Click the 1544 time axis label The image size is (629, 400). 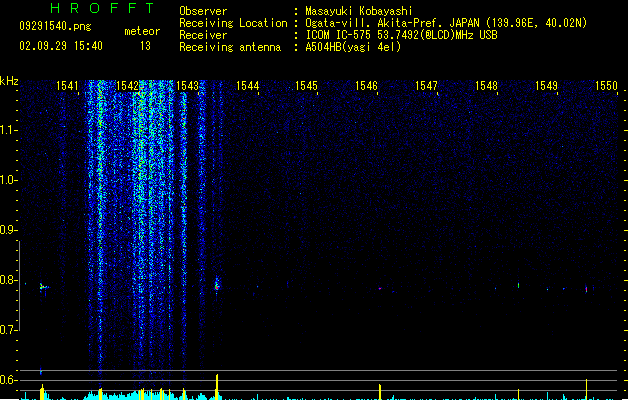247,86
